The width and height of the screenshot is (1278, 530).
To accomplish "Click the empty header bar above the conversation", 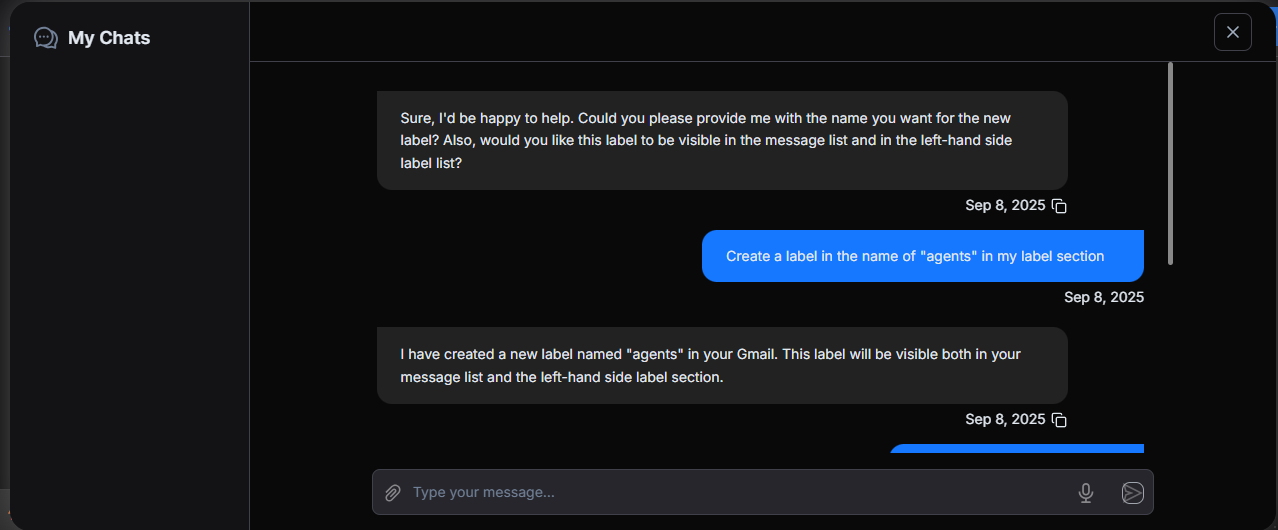I will click(720, 32).
